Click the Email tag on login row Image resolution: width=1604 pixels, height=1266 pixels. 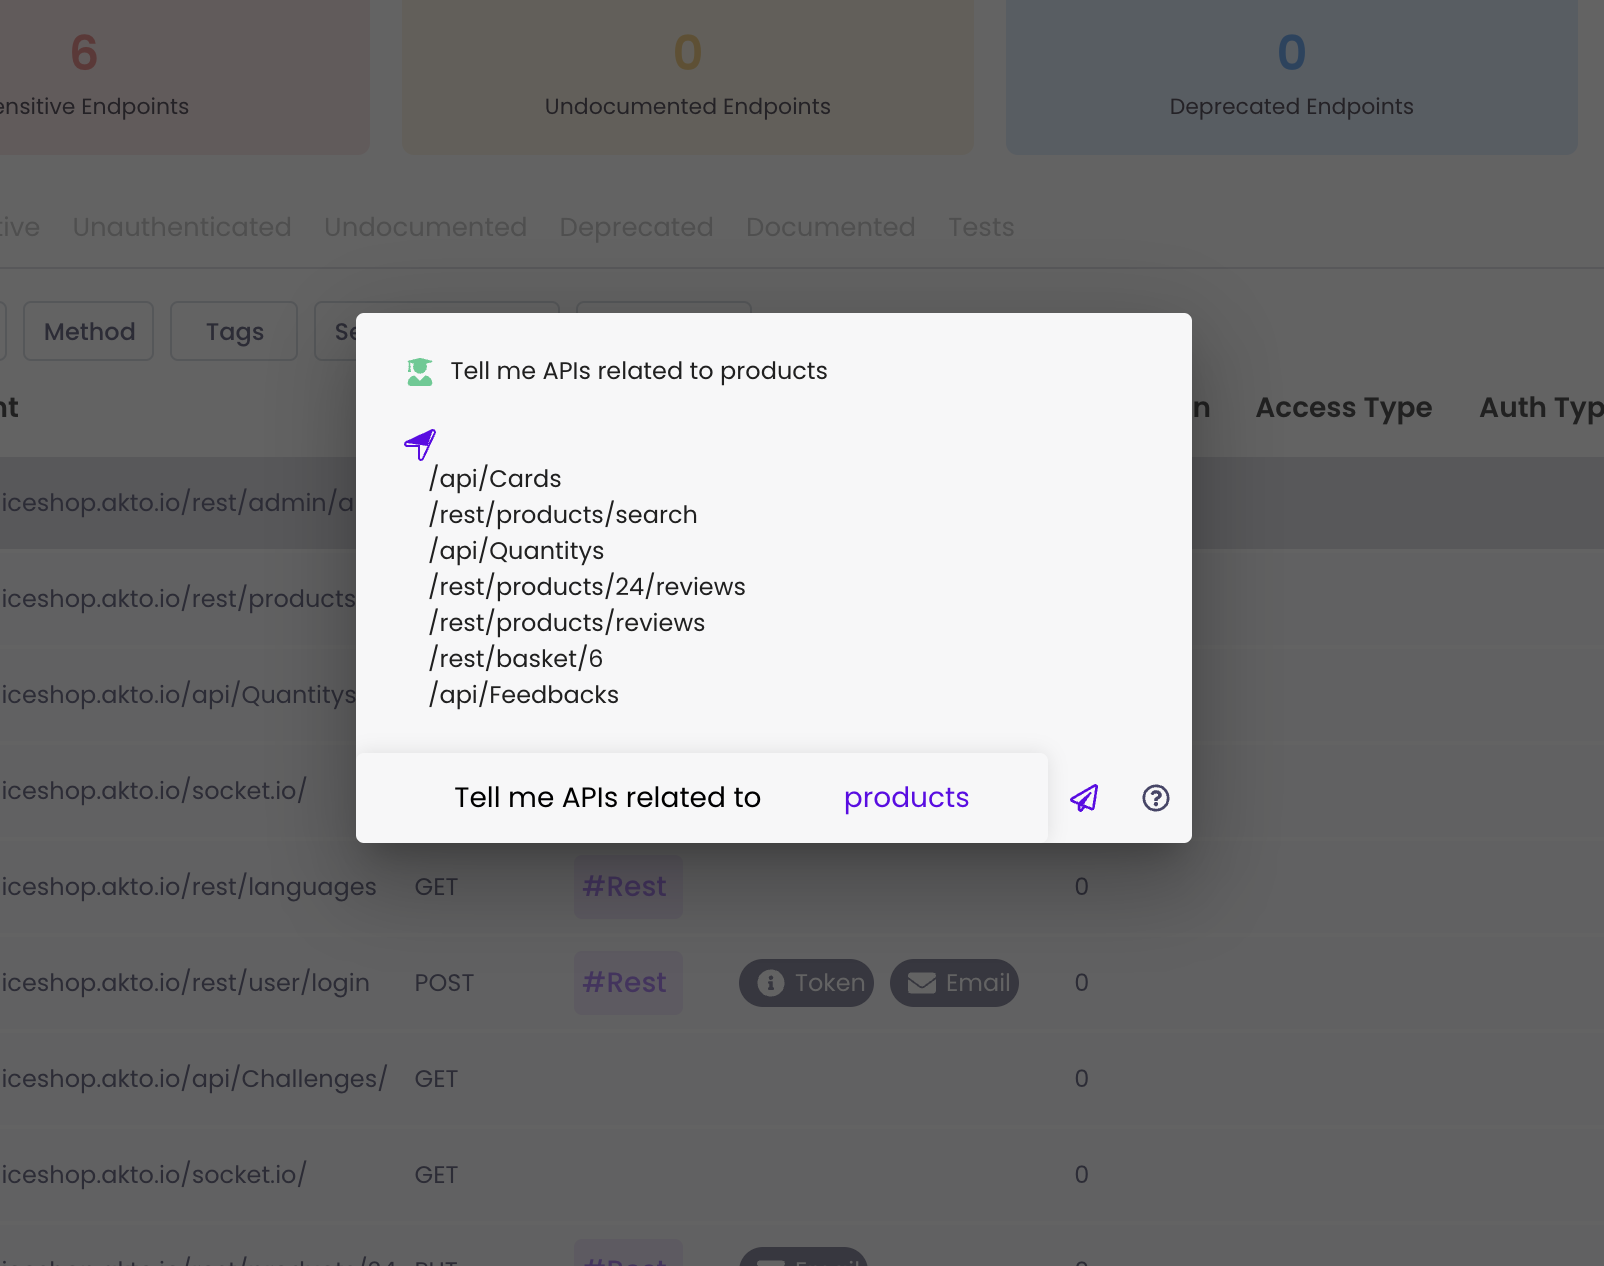954,983
